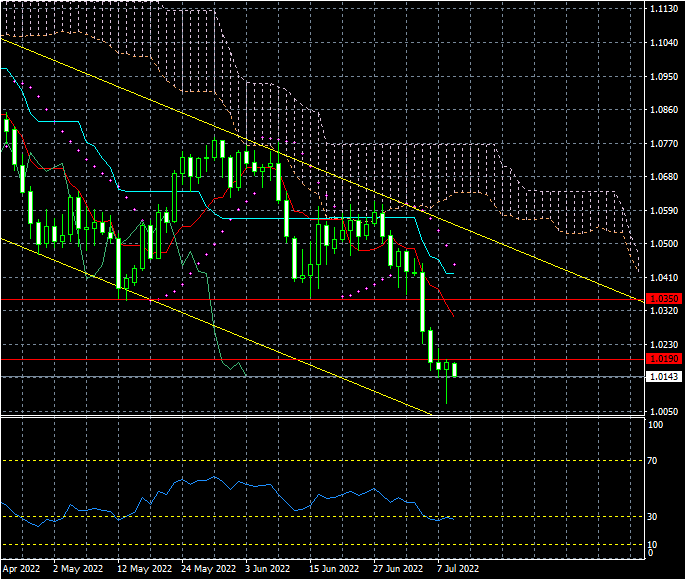
Task: Select the 1.0410 price scale value
Action: (x=664, y=277)
